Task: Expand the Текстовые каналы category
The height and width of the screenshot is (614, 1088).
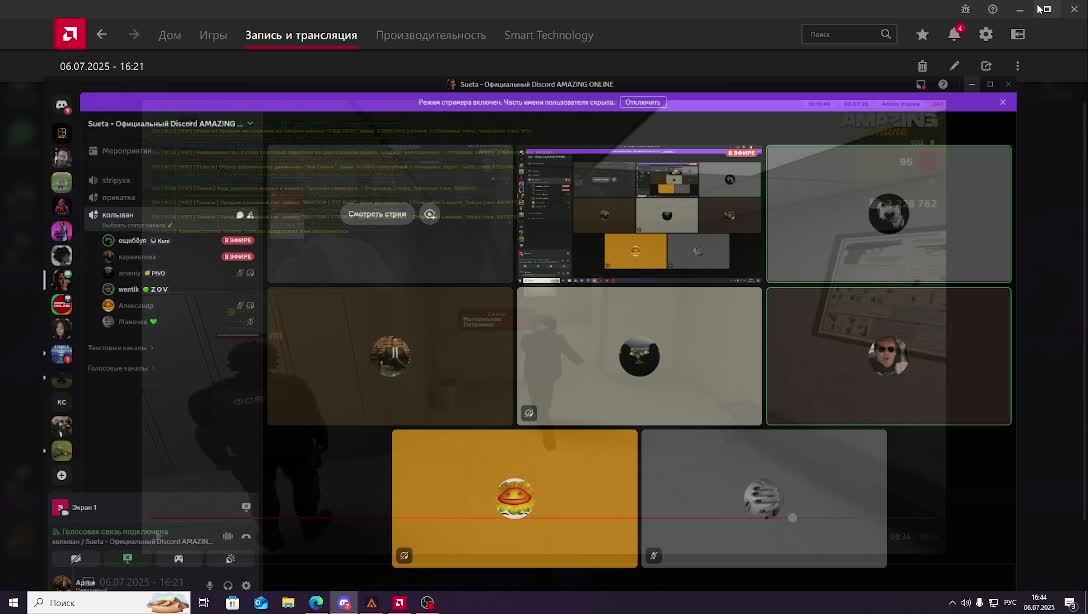Action: [120, 348]
